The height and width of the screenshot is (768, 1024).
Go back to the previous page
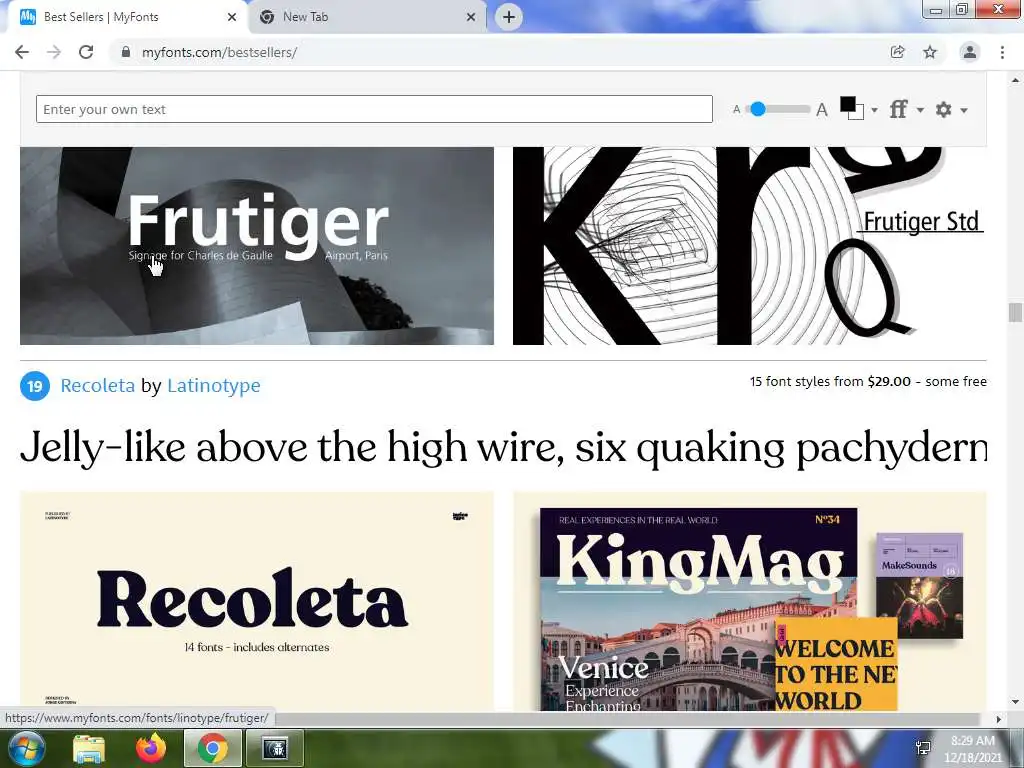coord(22,52)
